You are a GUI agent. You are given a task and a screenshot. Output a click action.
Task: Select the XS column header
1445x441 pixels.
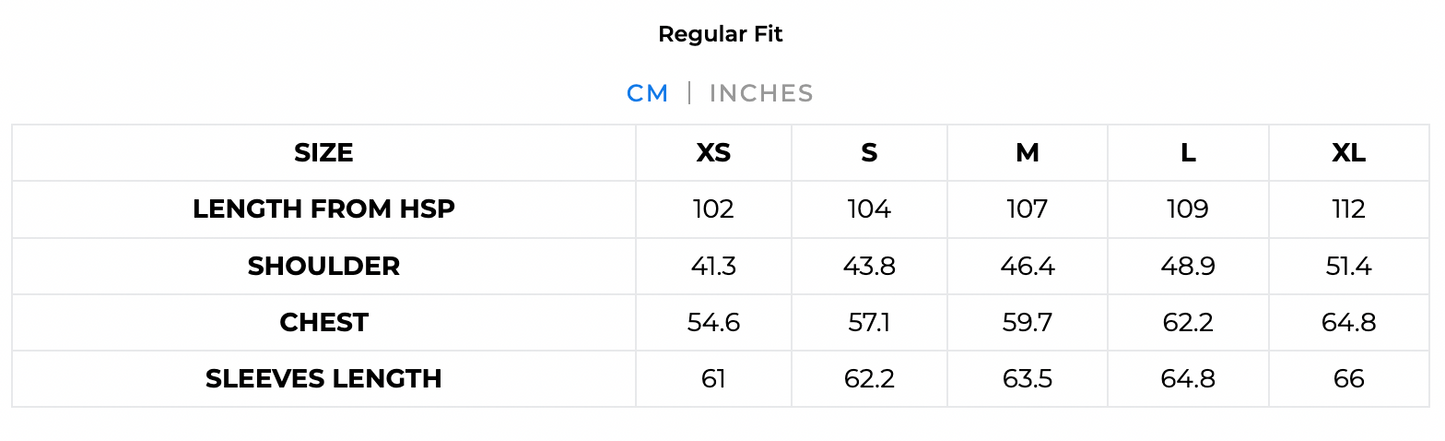coord(713,153)
